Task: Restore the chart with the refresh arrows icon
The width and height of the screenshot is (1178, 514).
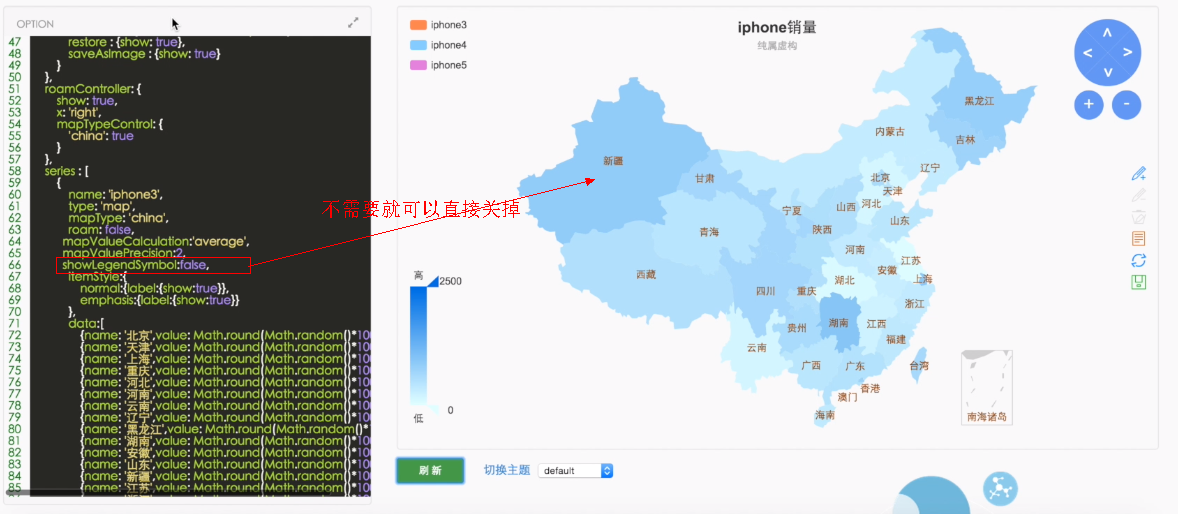Action: click(x=1139, y=261)
